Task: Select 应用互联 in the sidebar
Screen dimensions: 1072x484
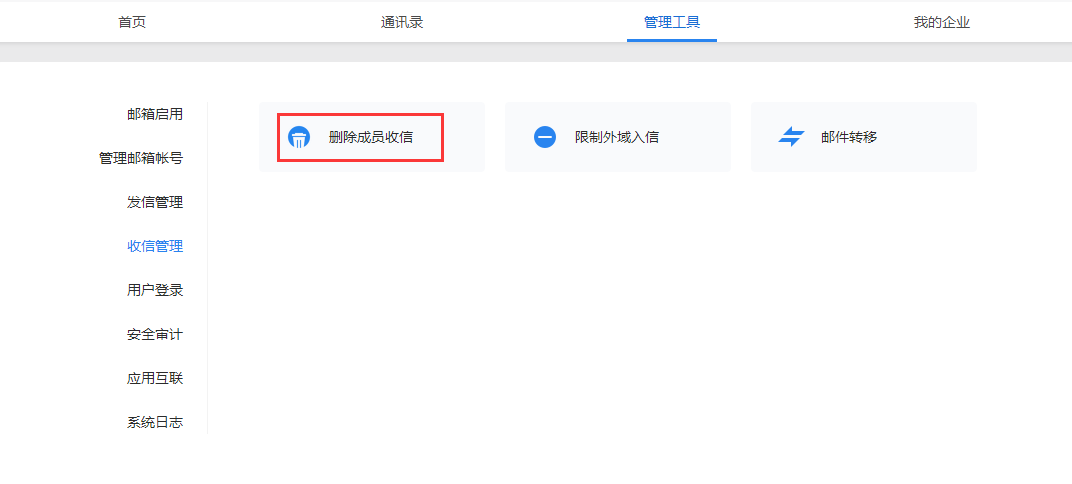Action: (155, 378)
